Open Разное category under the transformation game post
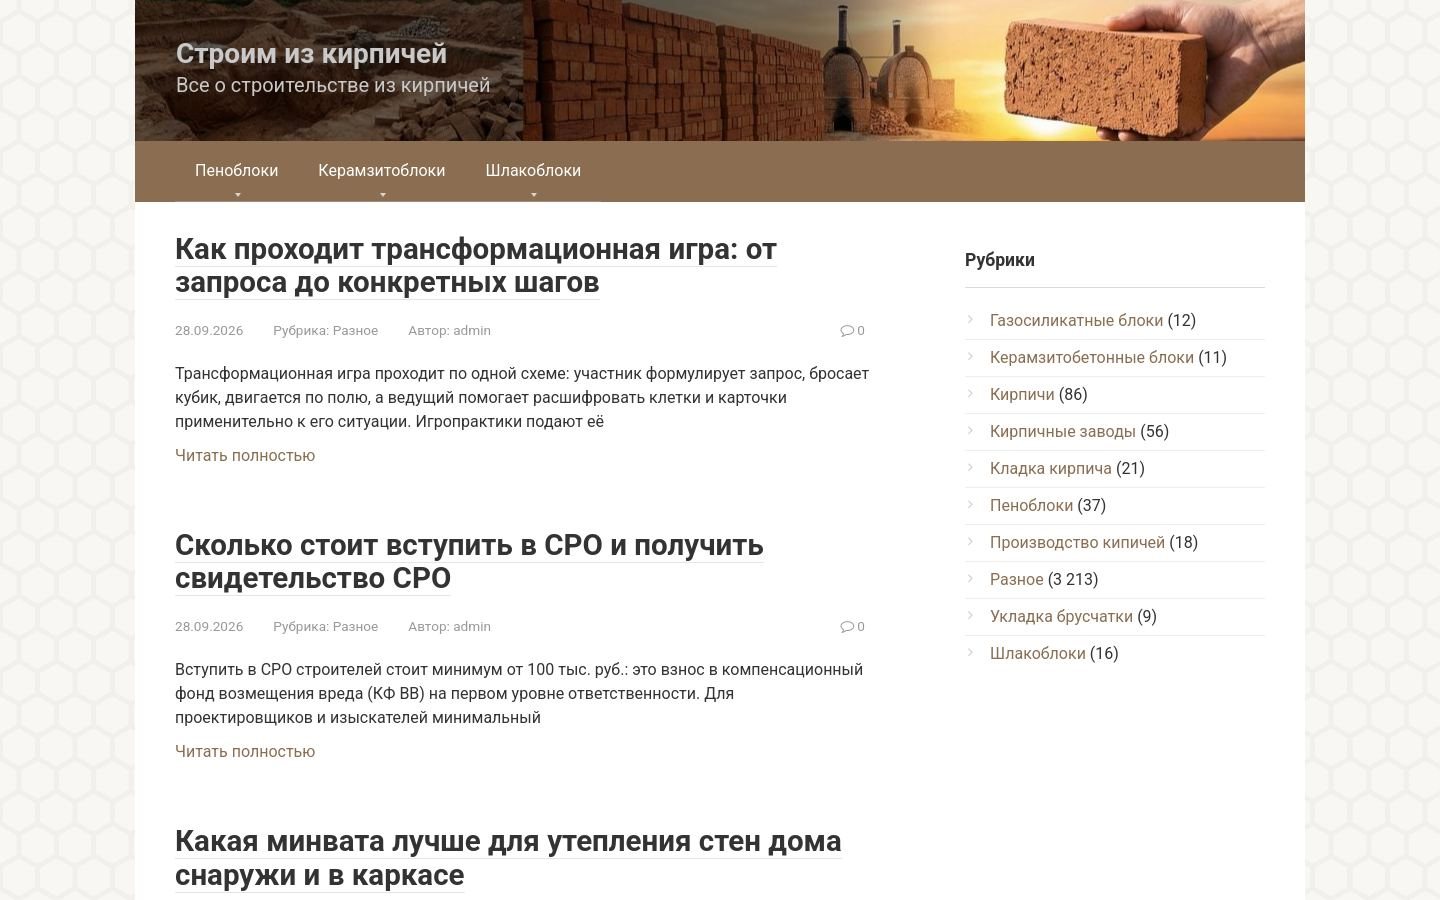Image resolution: width=1440 pixels, height=900 pixels. point(355,330)
